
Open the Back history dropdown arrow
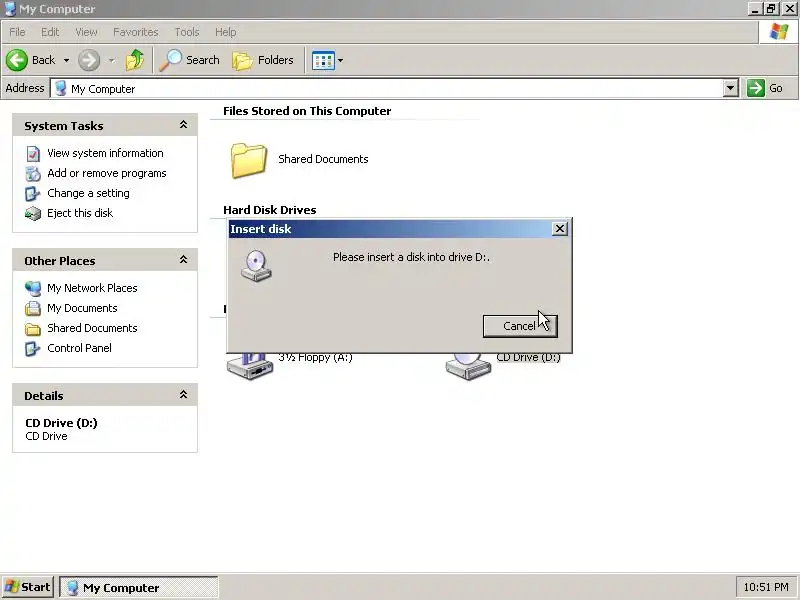66,60
